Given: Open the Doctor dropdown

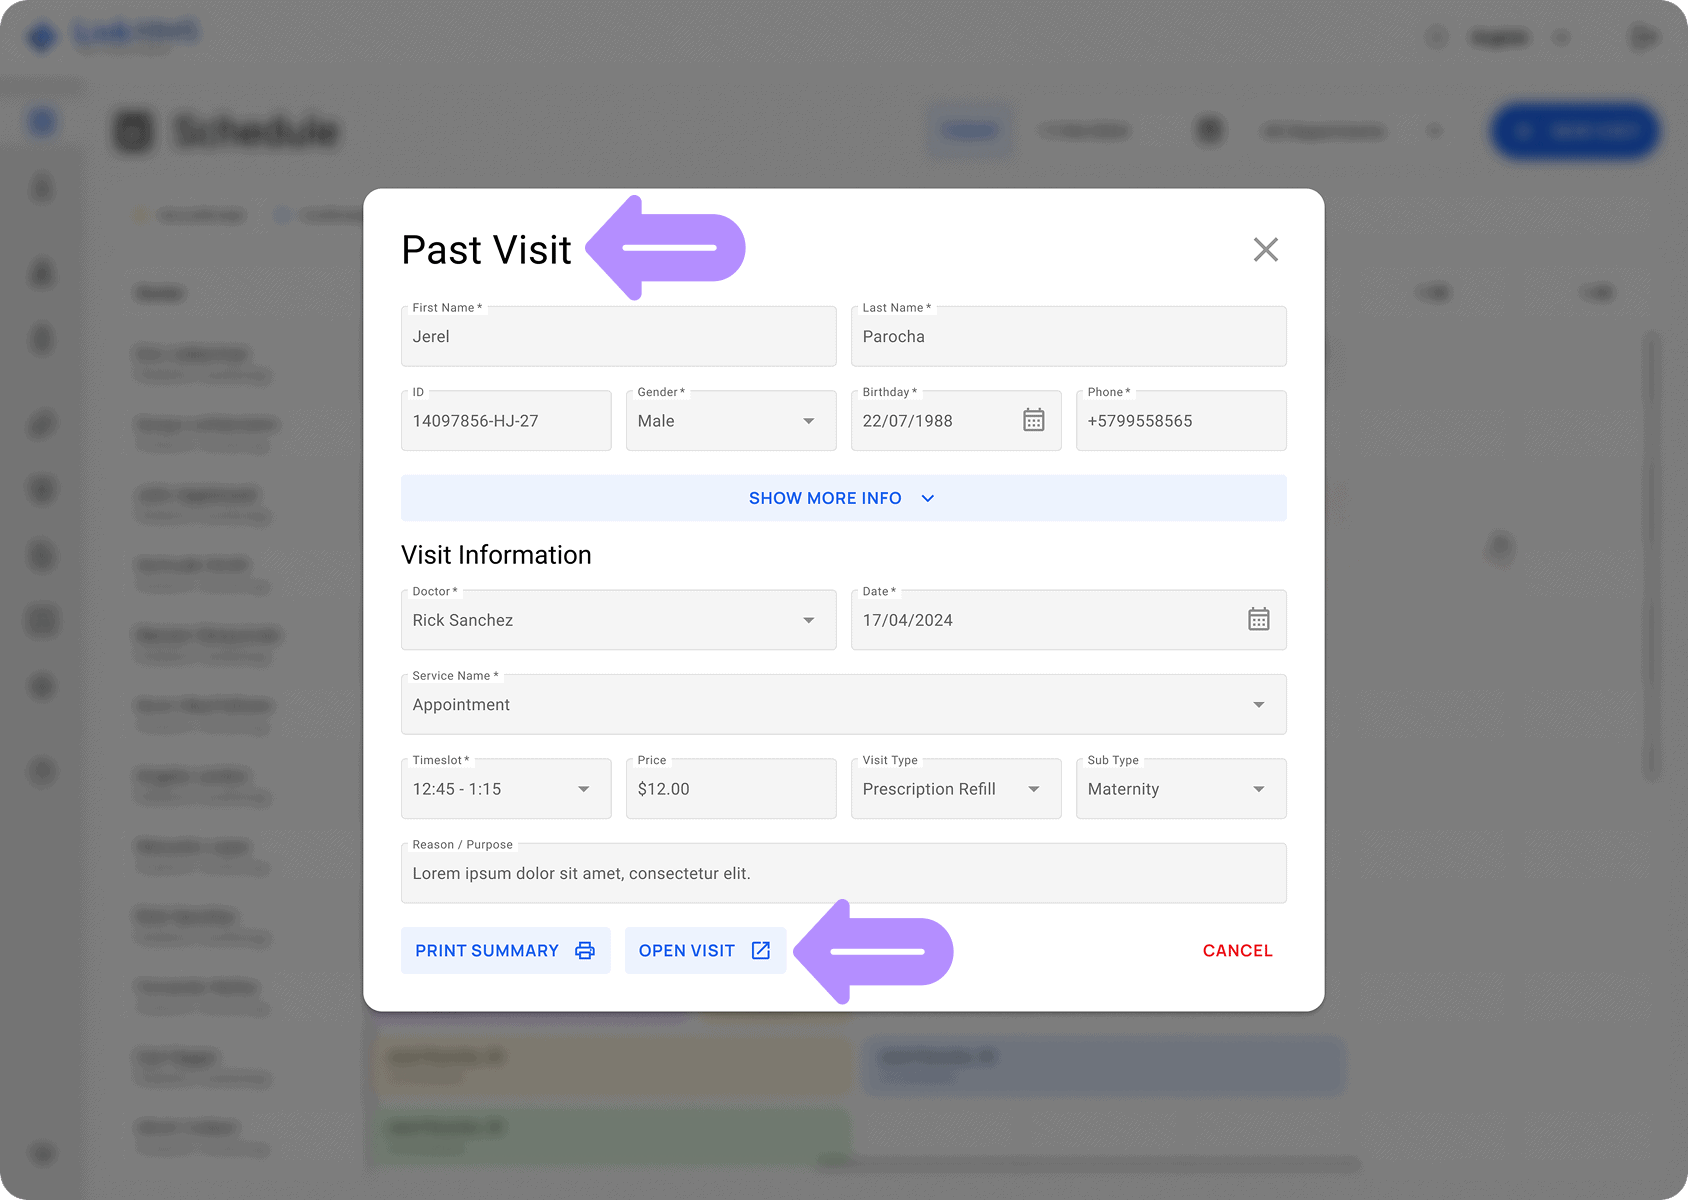Looking at the screenshot, I should pyautogui.click(x=808, y=620).
